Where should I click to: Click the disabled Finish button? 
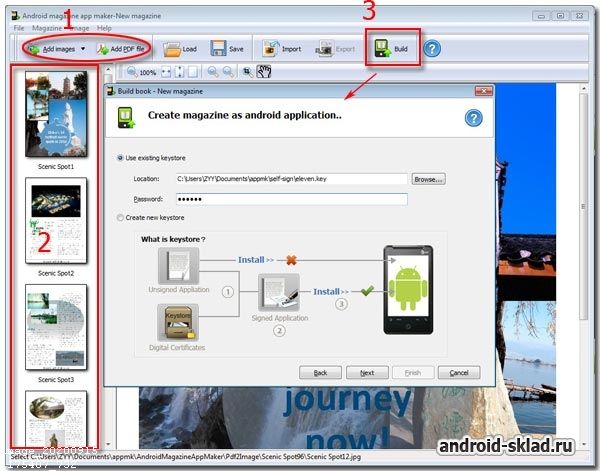[x=413, y=373]
